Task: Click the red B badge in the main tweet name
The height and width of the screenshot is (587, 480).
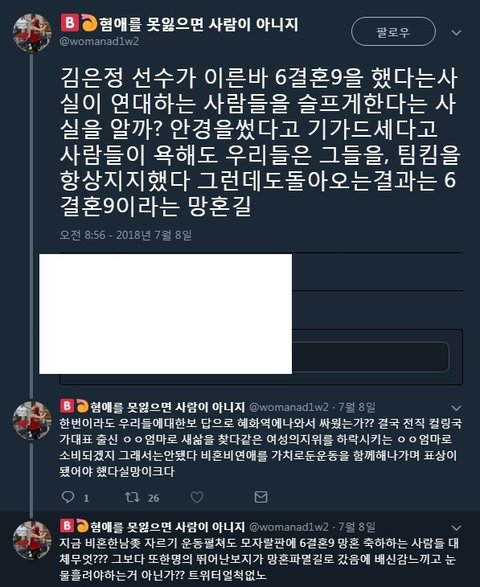Action: (70, 23)
